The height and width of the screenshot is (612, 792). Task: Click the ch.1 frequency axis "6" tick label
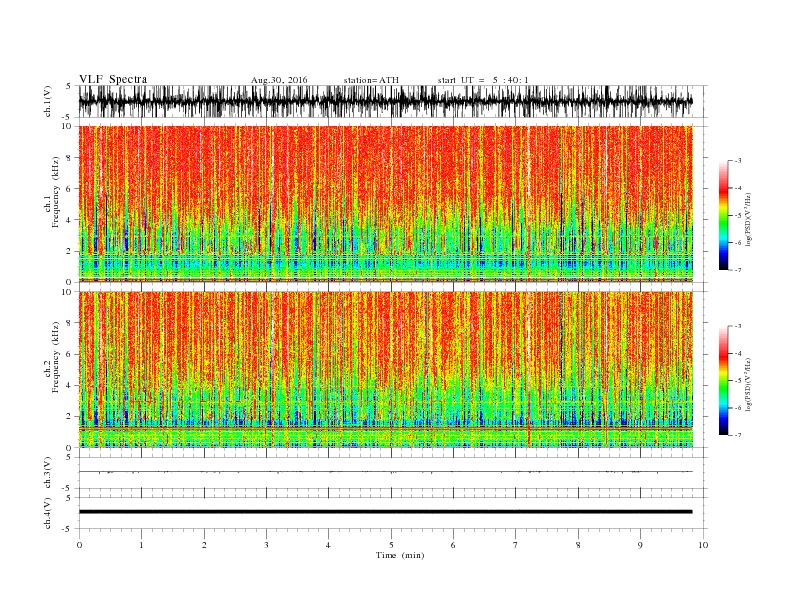pos(69,189)
